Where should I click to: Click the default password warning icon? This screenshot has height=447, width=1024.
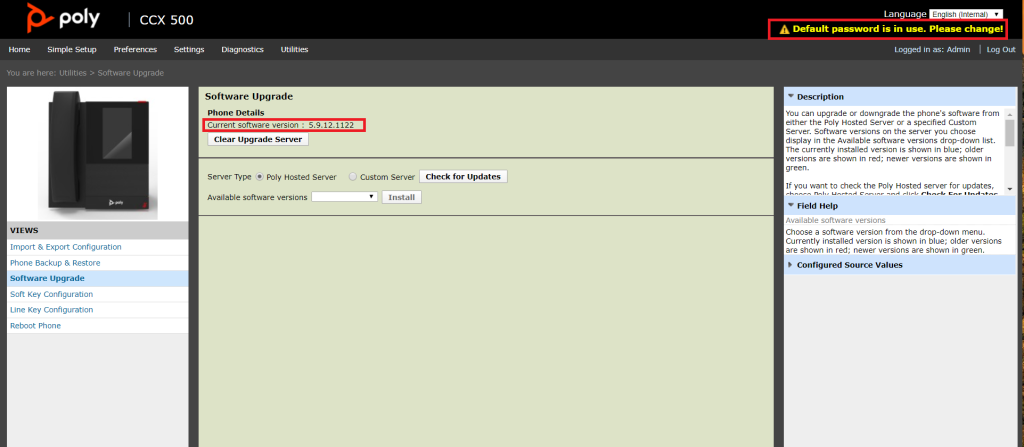click(783, 29)
